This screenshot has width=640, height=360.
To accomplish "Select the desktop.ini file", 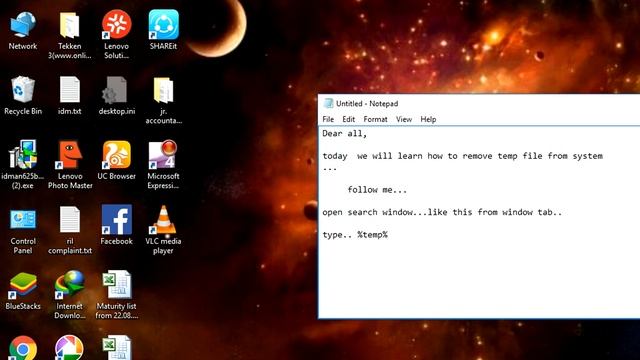I will click(x=117, y=96).
